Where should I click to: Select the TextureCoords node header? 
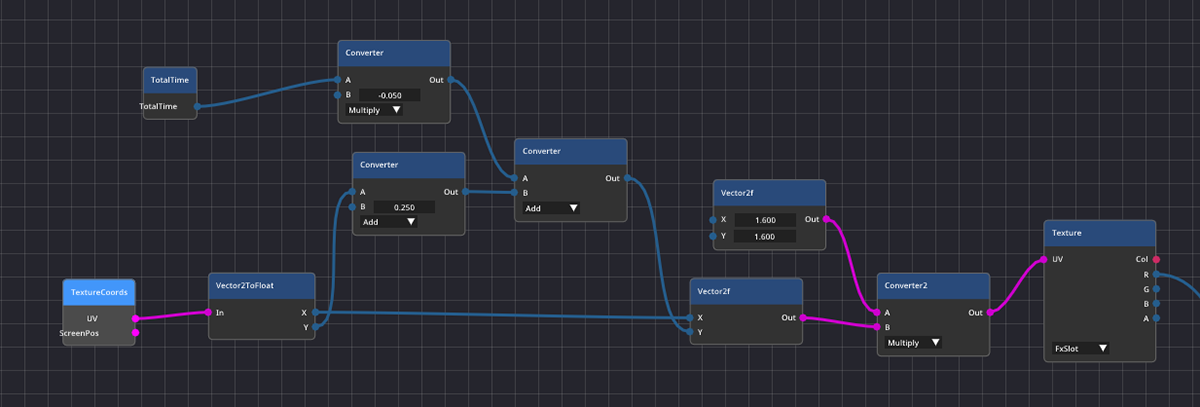click(x=98, y=293)
